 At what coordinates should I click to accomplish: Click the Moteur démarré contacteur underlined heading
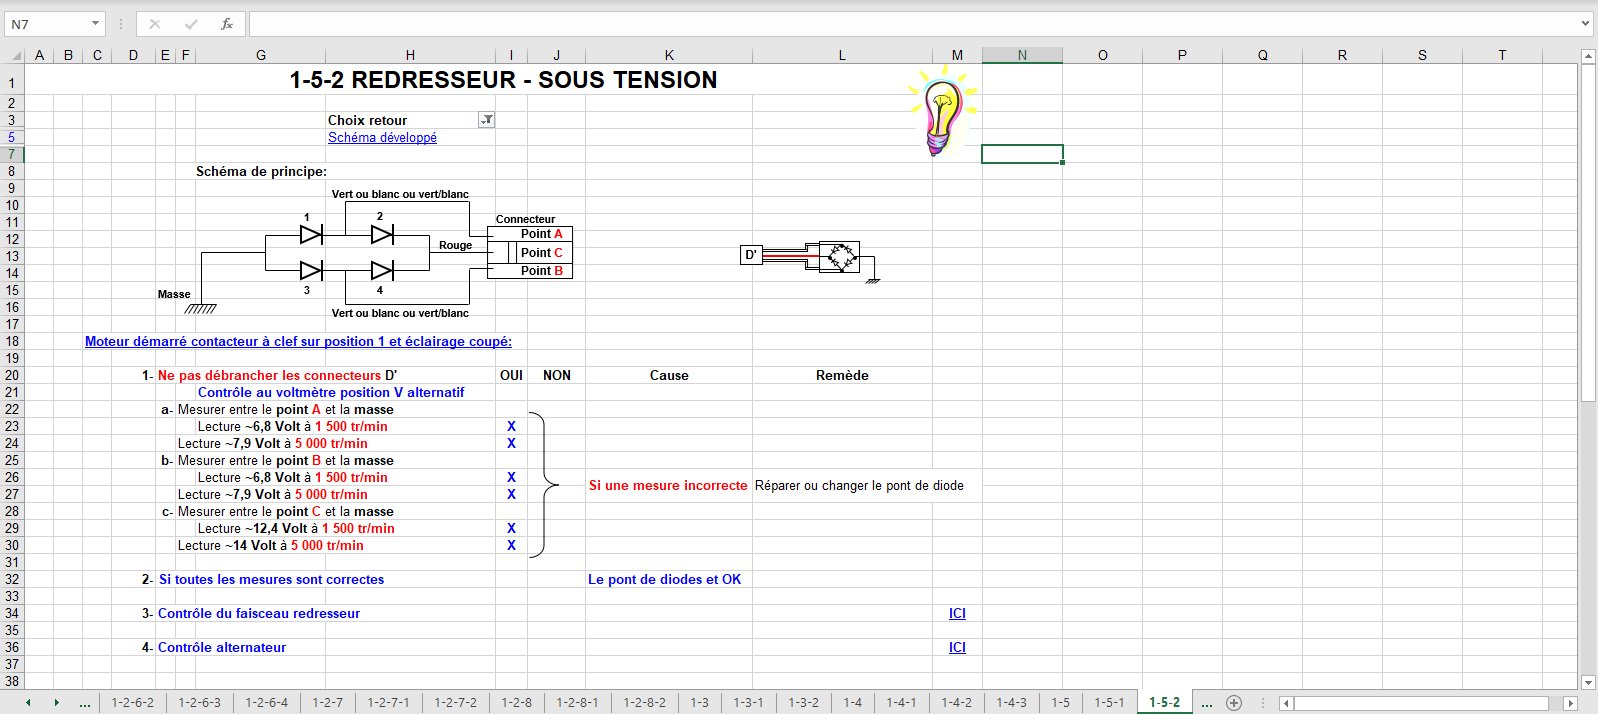click(298, 342)
